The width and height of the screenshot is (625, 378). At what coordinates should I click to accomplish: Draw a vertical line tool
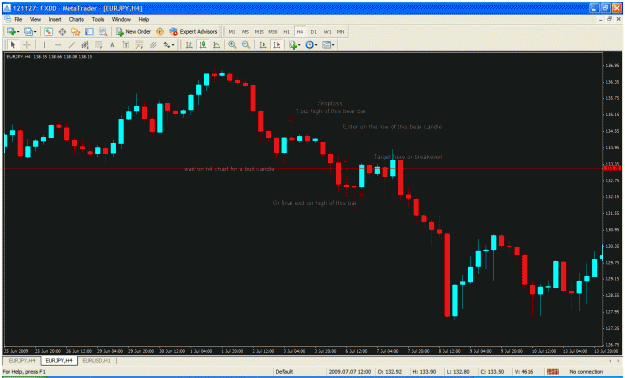(44, 45)
